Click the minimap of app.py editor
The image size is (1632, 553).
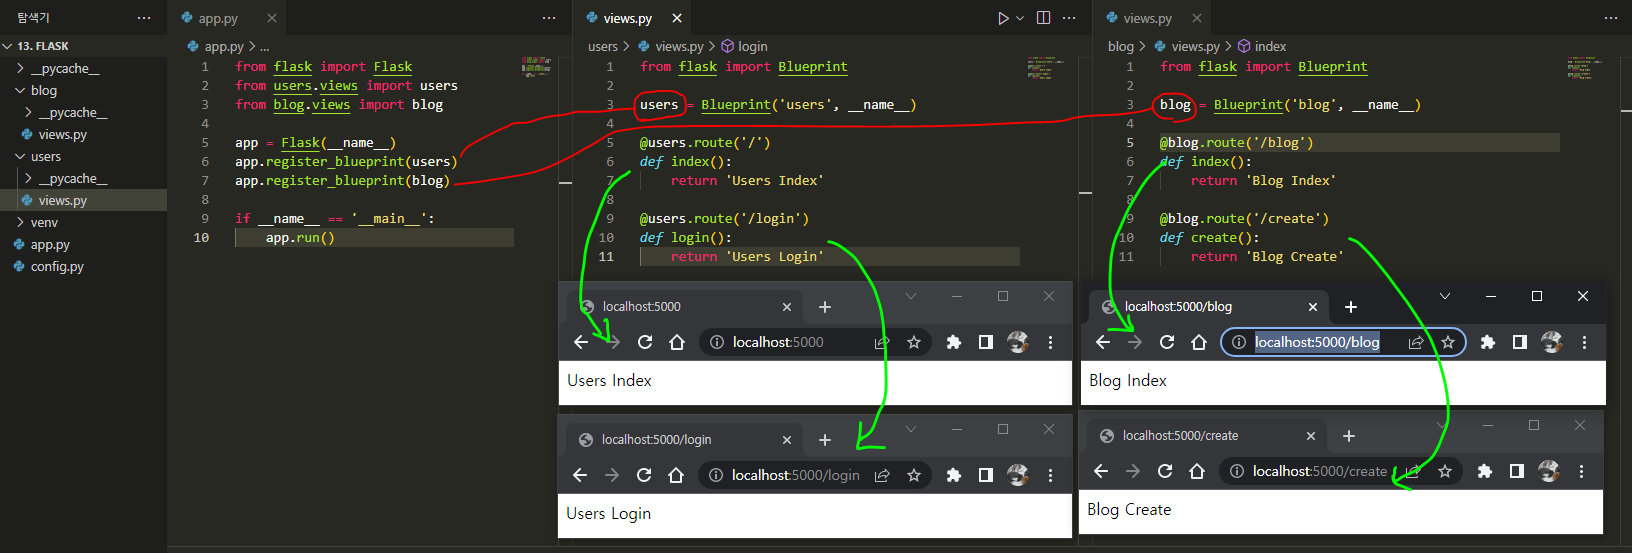coord(537,66)
